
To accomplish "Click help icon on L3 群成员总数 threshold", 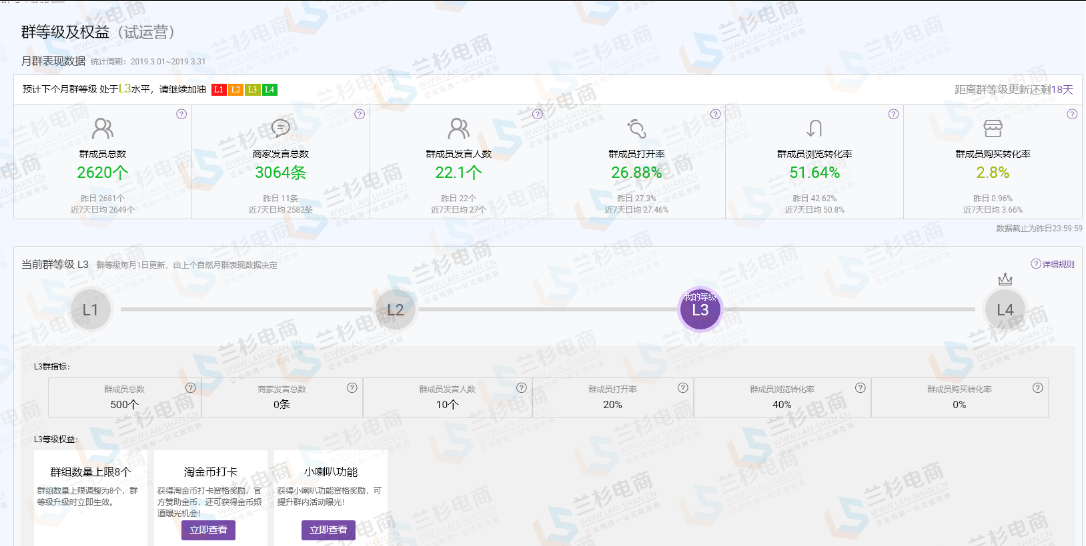I will pos(190,388).
